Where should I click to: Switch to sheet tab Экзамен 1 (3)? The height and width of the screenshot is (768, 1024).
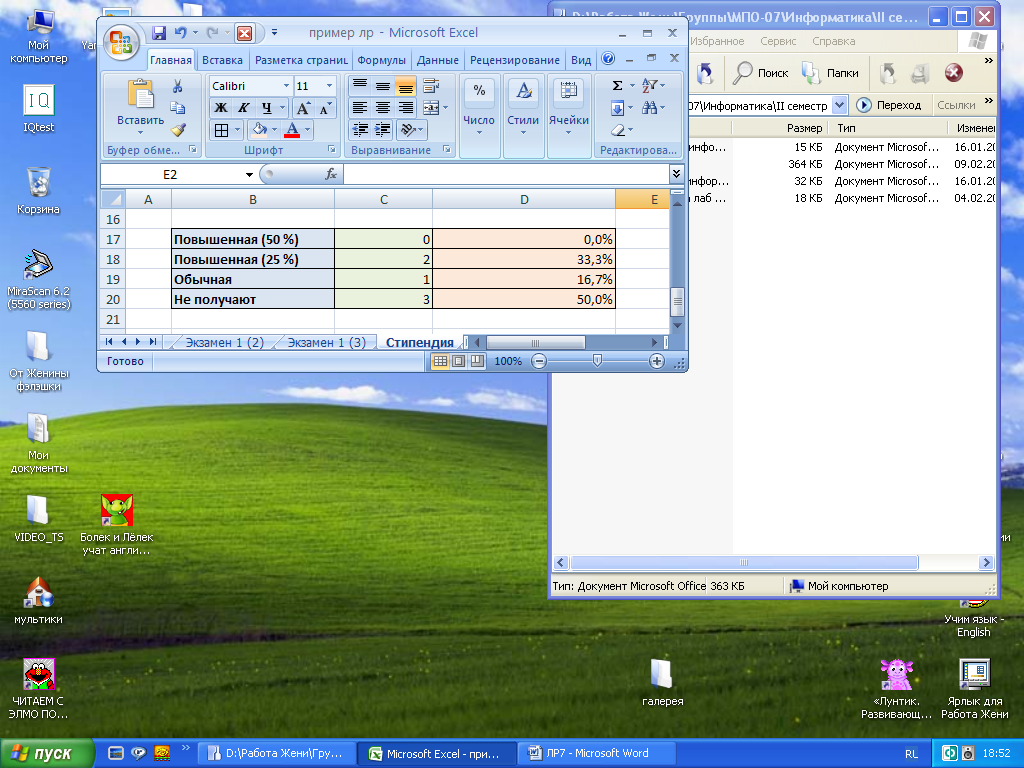coord(327,342)
